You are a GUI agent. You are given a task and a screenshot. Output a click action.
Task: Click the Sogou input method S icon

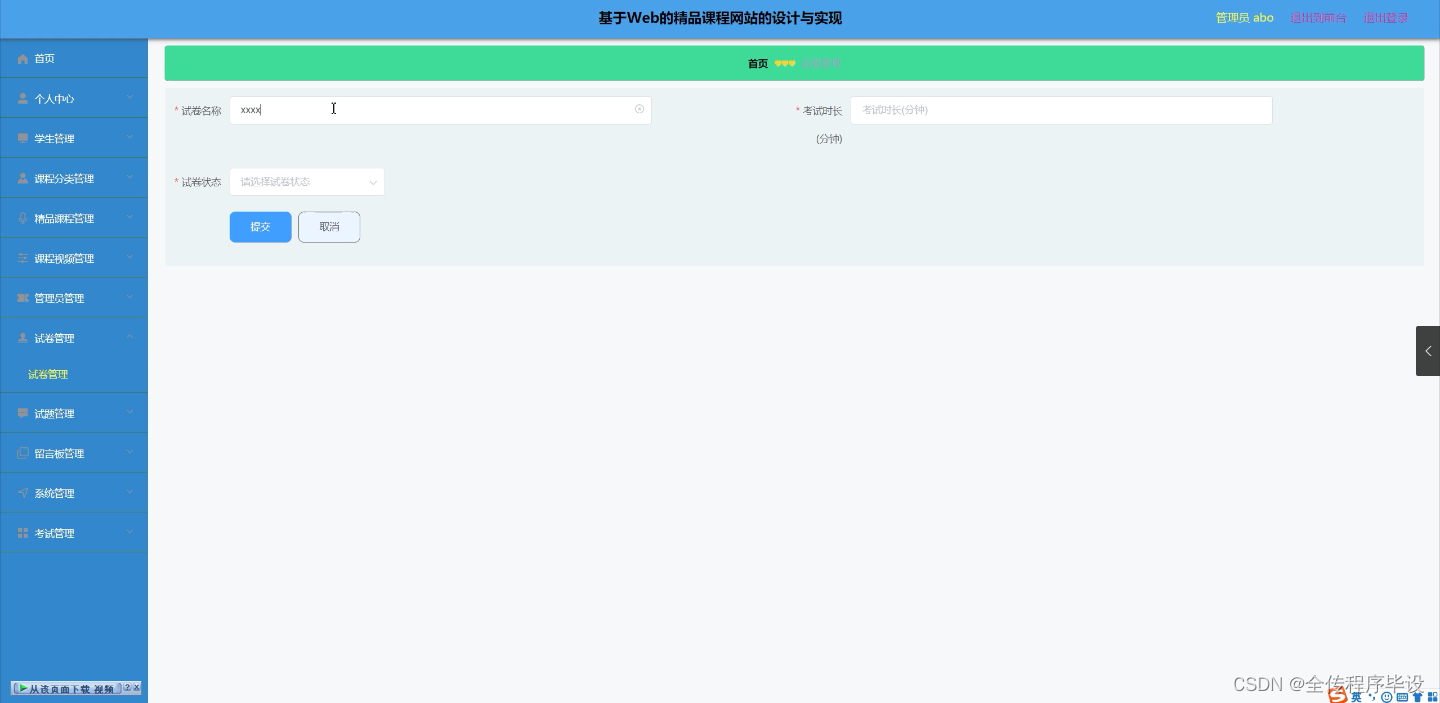[x=1338, y=696]
